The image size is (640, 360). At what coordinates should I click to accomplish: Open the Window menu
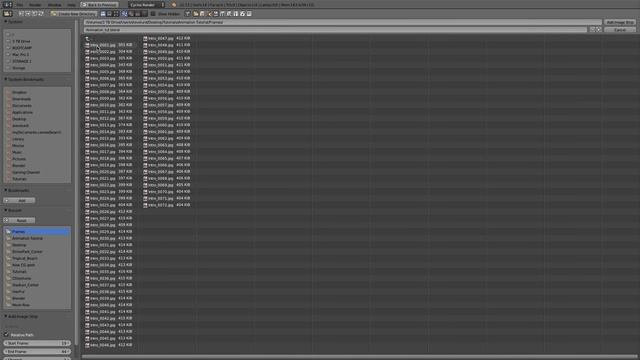[54, 4]
